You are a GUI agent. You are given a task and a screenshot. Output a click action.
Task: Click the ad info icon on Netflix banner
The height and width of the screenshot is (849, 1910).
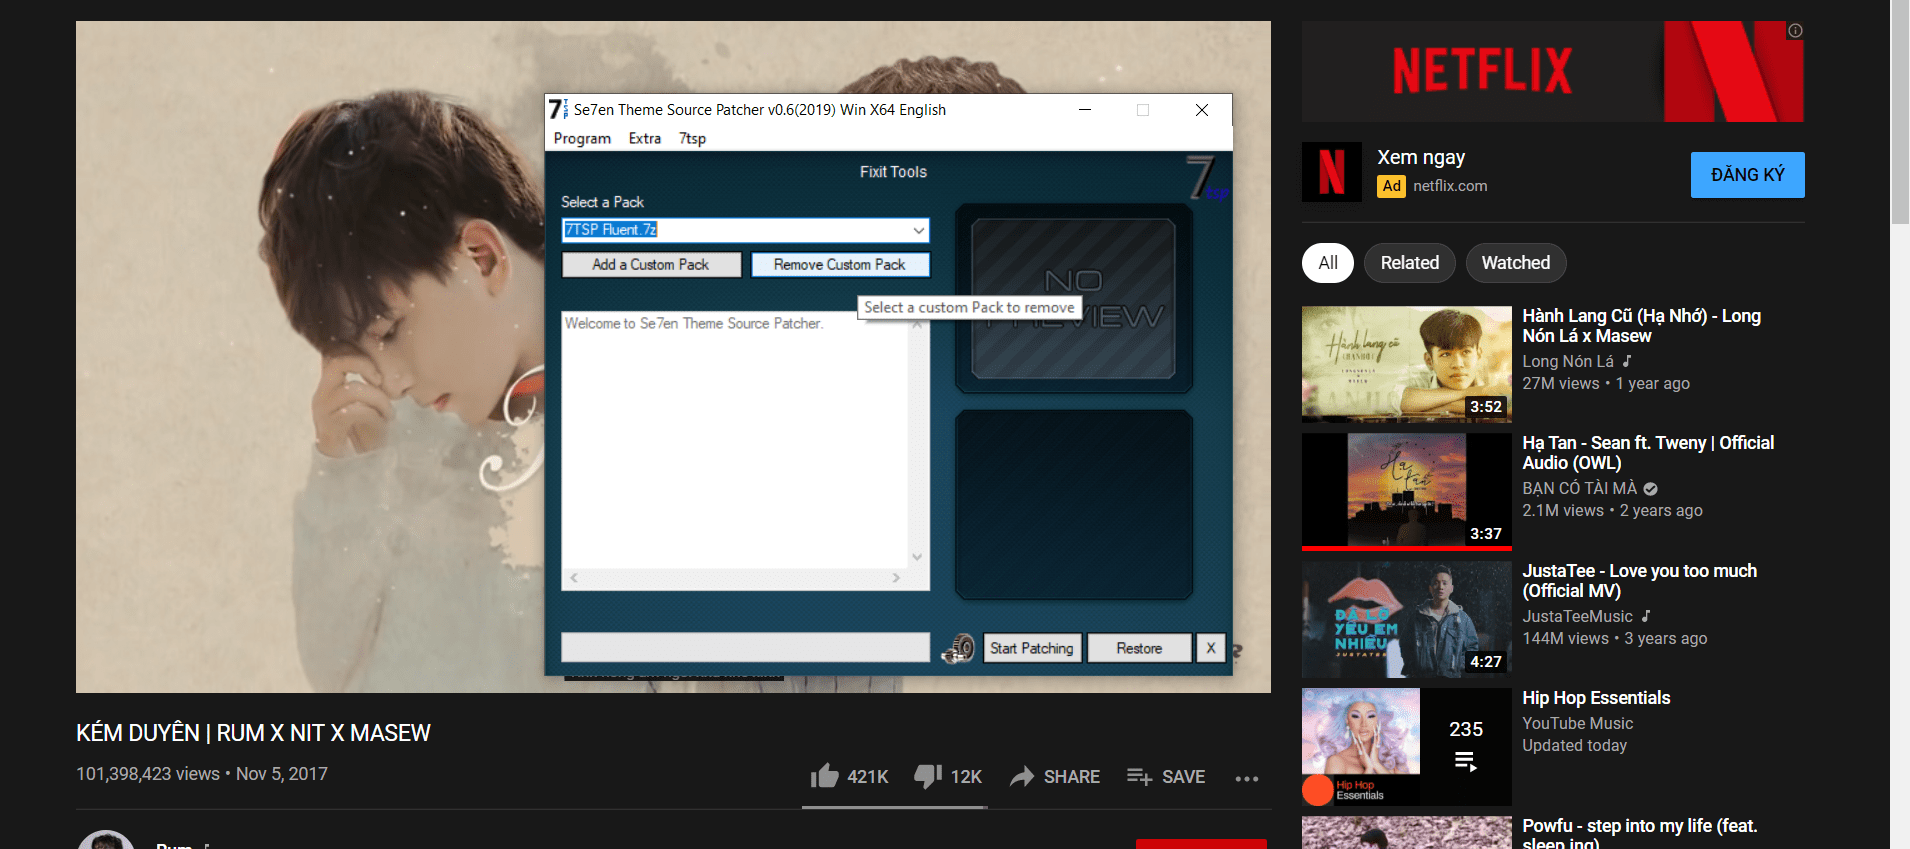tap(1795, 31)
